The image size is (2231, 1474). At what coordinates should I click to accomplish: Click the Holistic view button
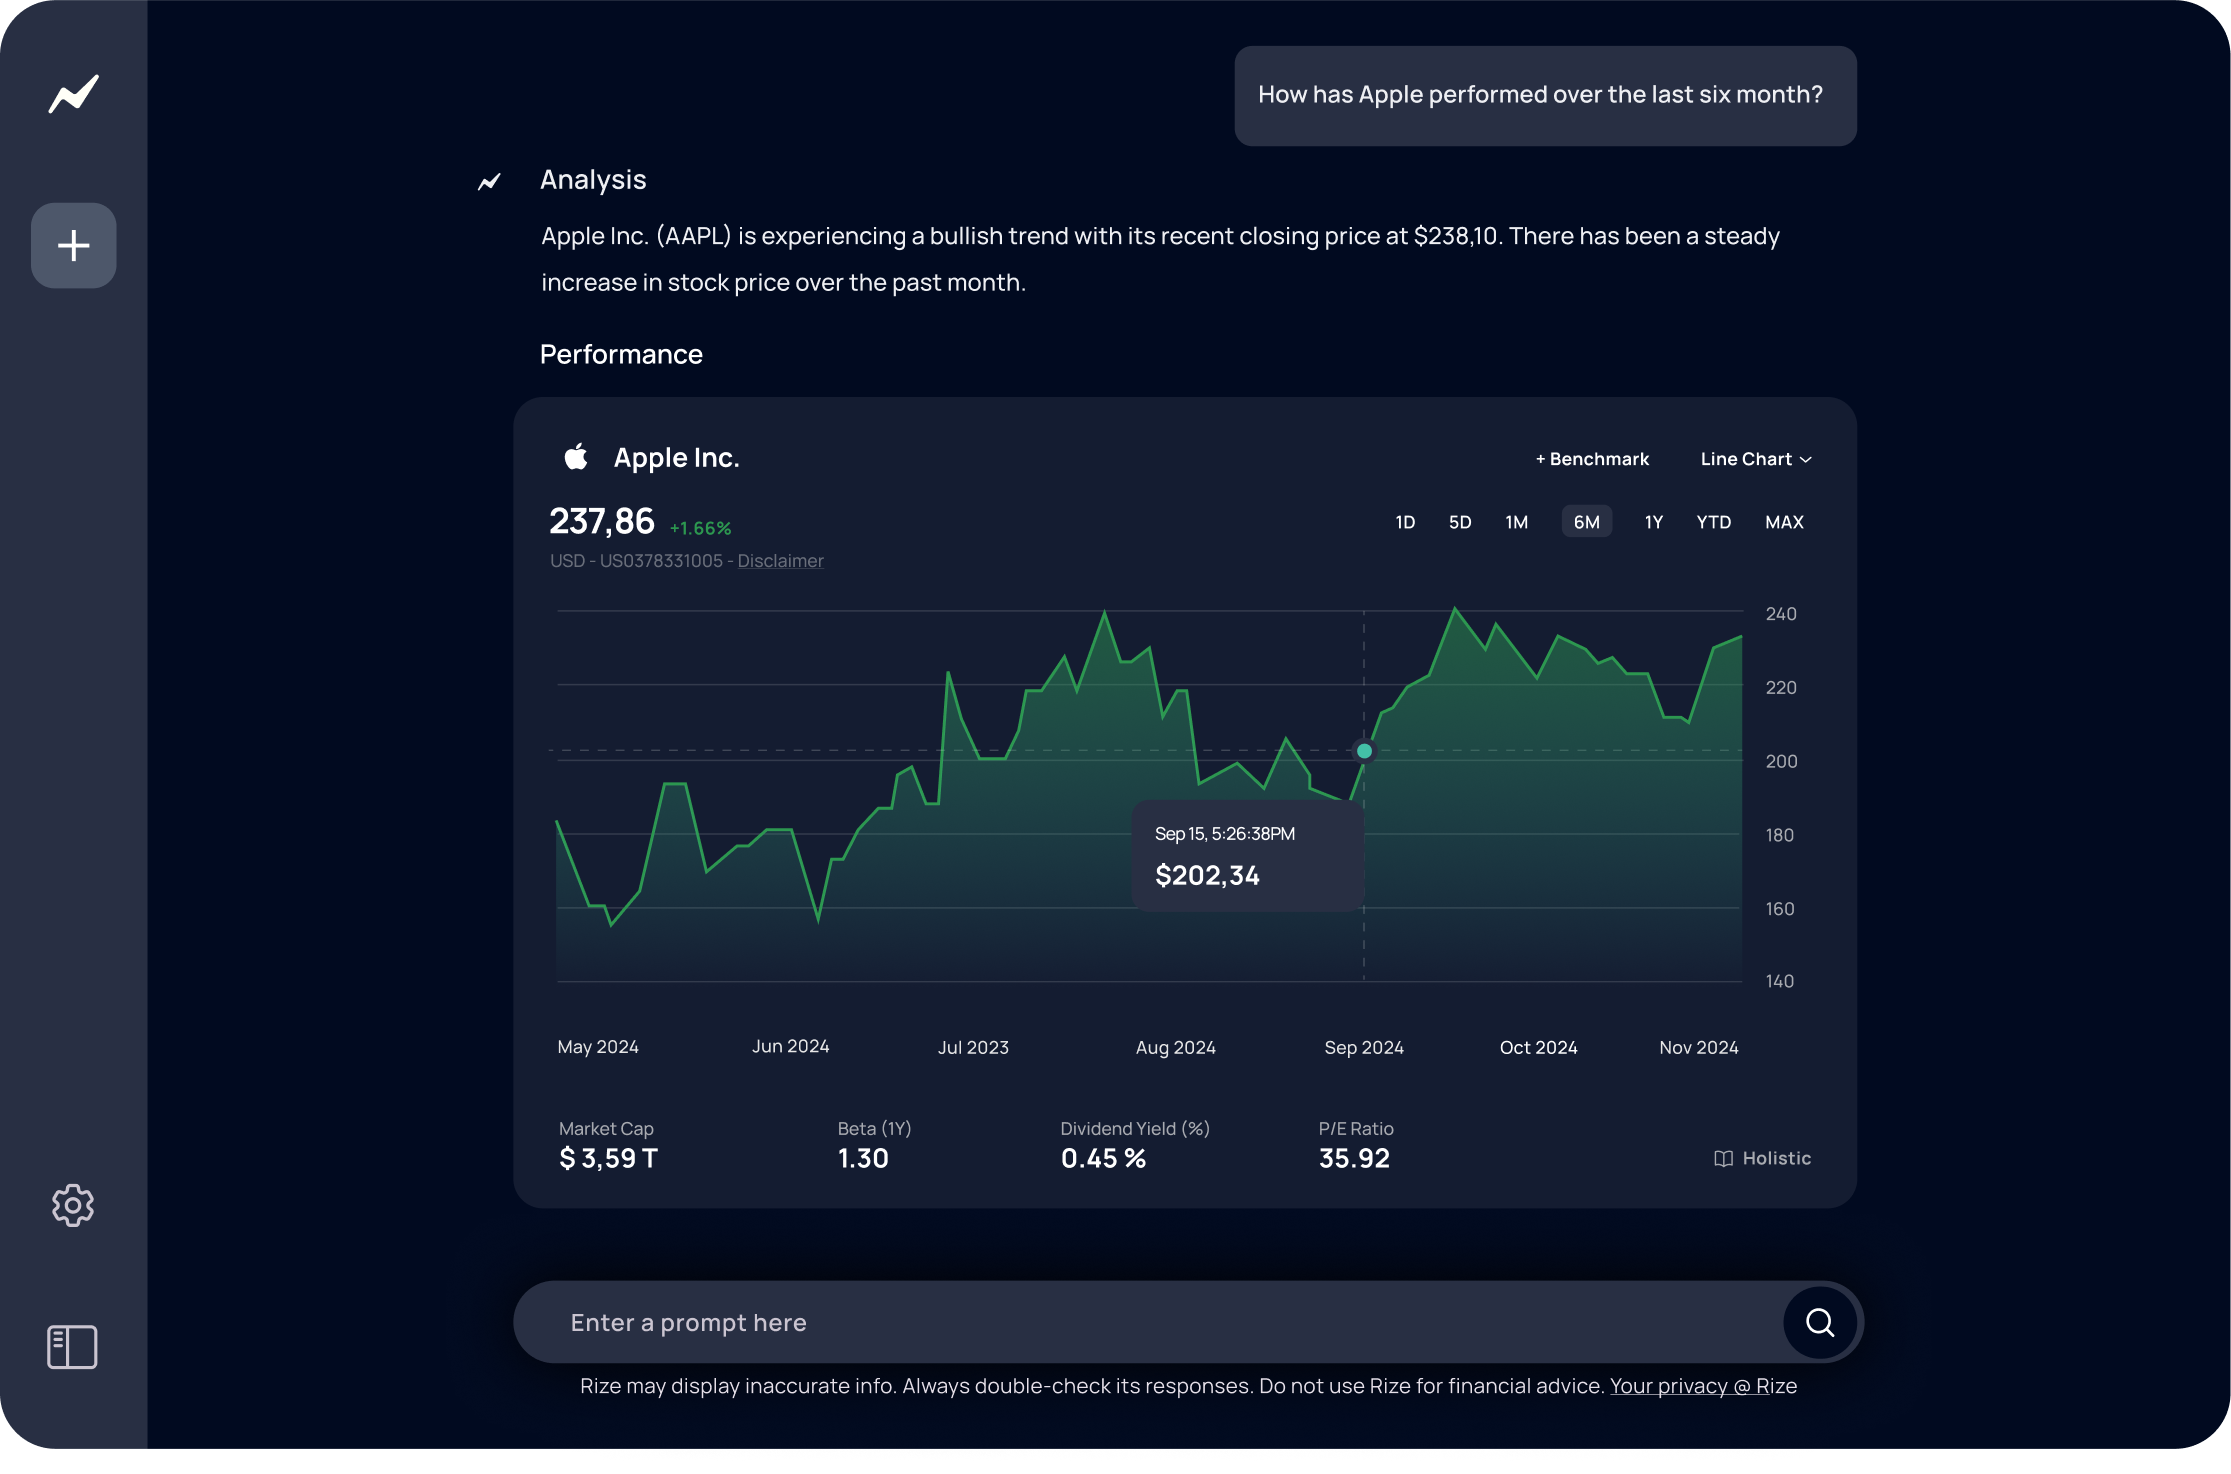pos(1762,1158)
